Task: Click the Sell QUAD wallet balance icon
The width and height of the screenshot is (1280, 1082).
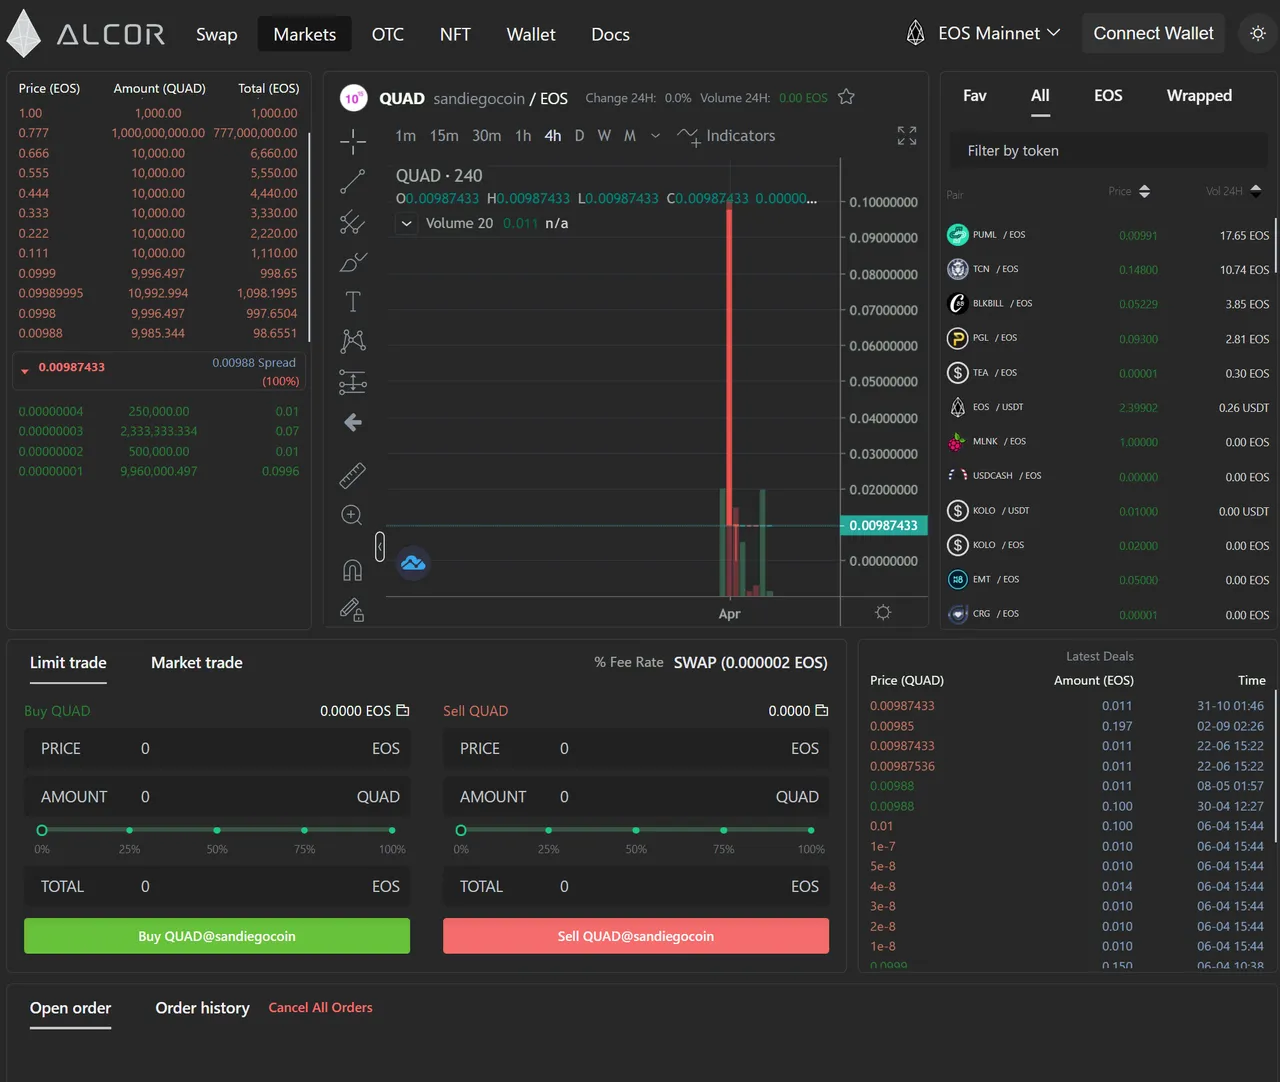Action: (822, 711)
